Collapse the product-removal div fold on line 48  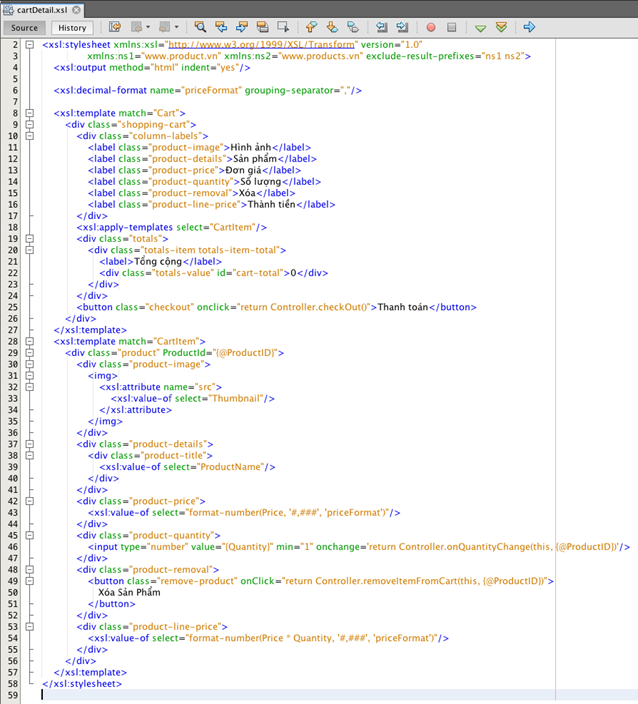(30, 569)
